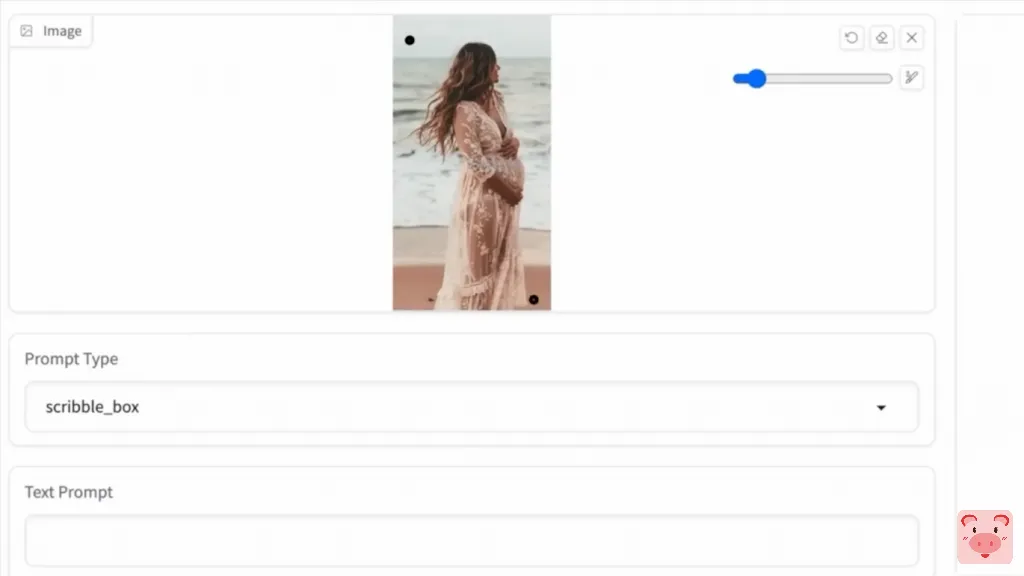Screen dimensions: 1024x576
Task: Undo the last scribble stroke
Action: [851, 38]
